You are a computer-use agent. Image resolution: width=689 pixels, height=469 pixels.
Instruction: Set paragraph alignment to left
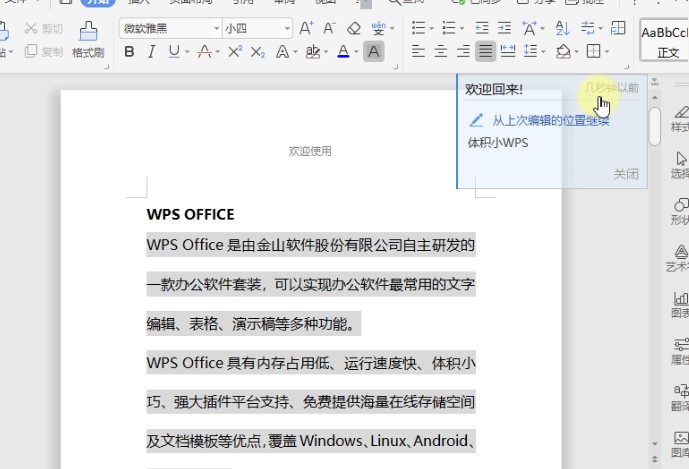[418, 51]
